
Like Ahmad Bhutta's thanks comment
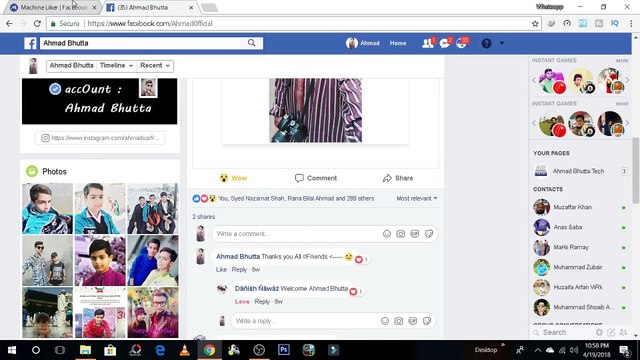pos(221,270)
